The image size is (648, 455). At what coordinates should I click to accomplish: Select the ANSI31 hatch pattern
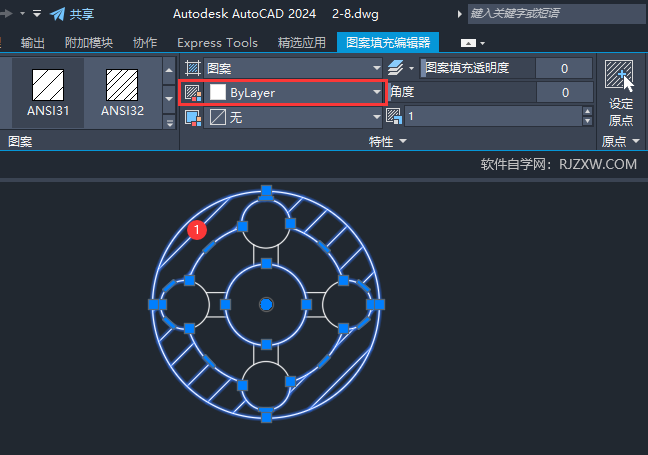[48, 93]
